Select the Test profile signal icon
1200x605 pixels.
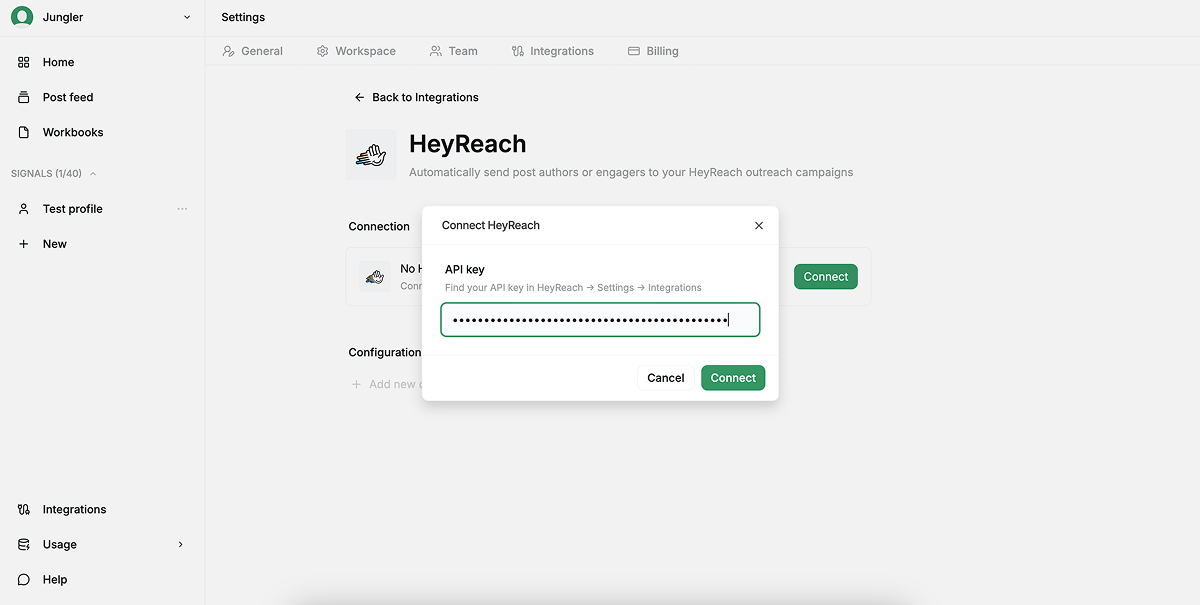point(22,208)
